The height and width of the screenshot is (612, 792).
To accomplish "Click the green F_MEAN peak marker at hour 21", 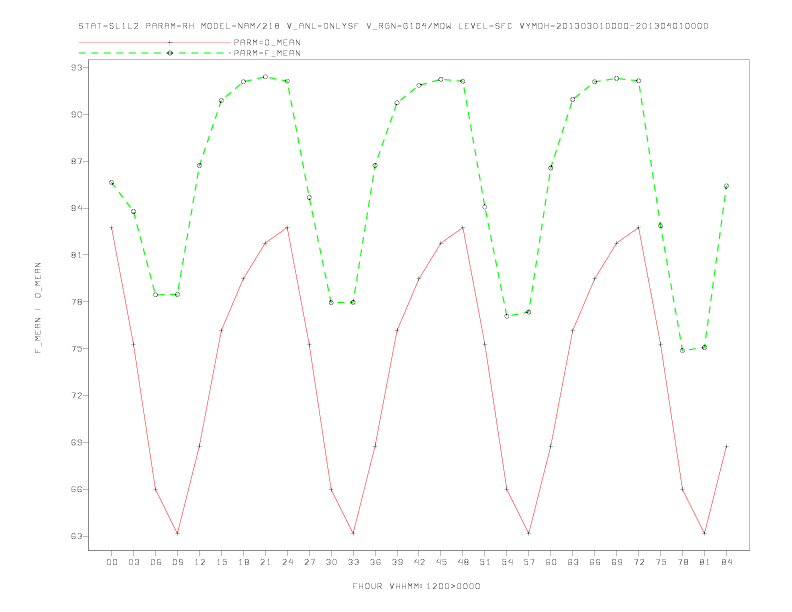I will click(265, 77).
